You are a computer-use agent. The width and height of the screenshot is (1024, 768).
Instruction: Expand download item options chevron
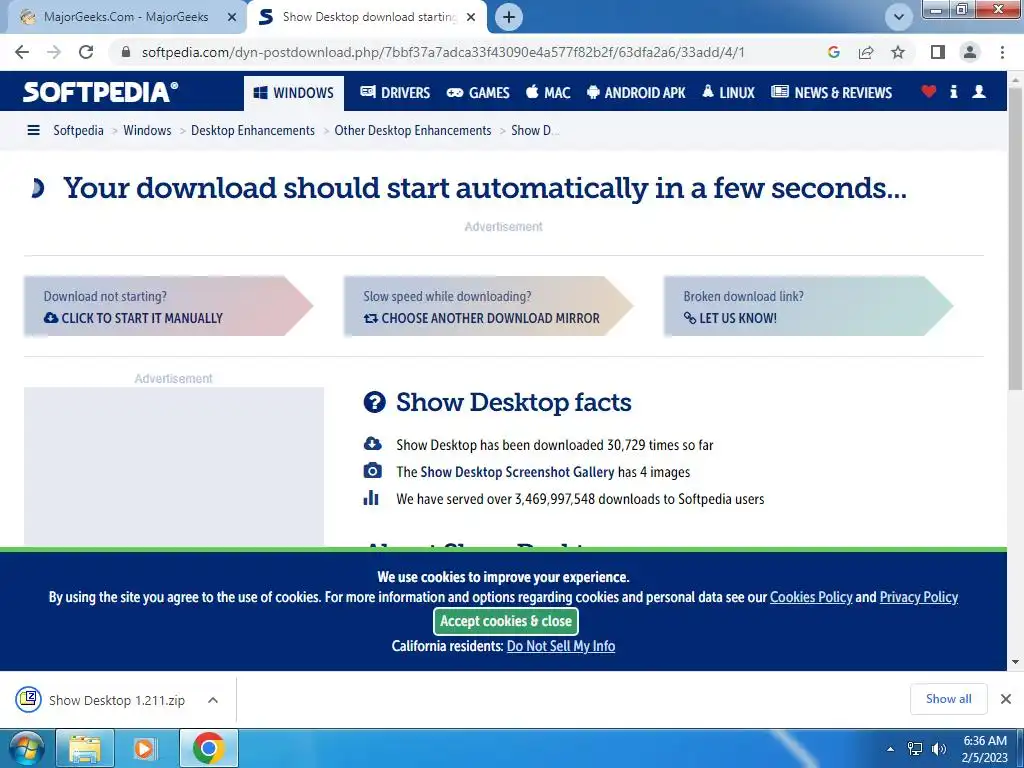(212, 700)
